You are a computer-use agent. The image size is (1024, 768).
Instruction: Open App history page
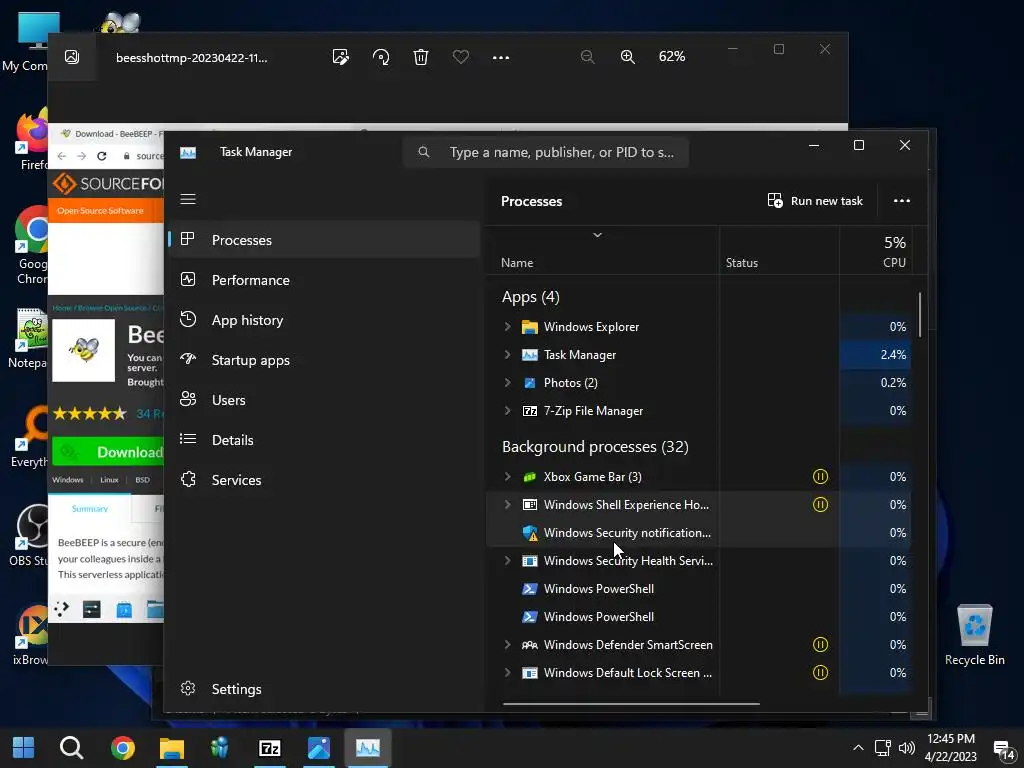coord(325,320)
